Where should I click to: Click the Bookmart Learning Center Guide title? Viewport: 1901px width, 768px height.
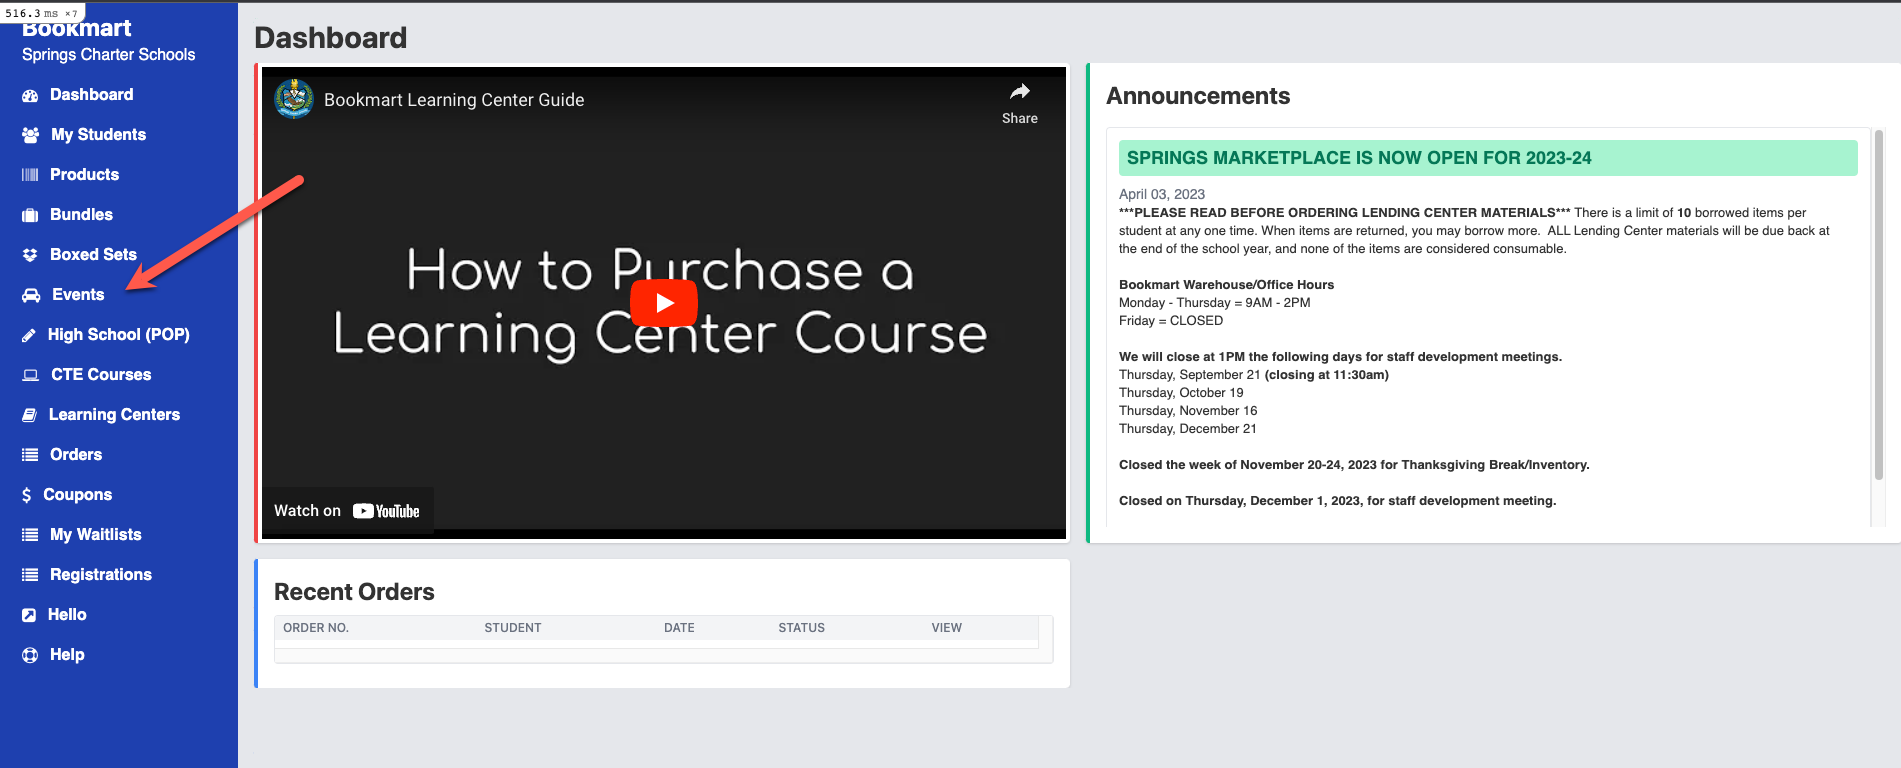[454, 100]
